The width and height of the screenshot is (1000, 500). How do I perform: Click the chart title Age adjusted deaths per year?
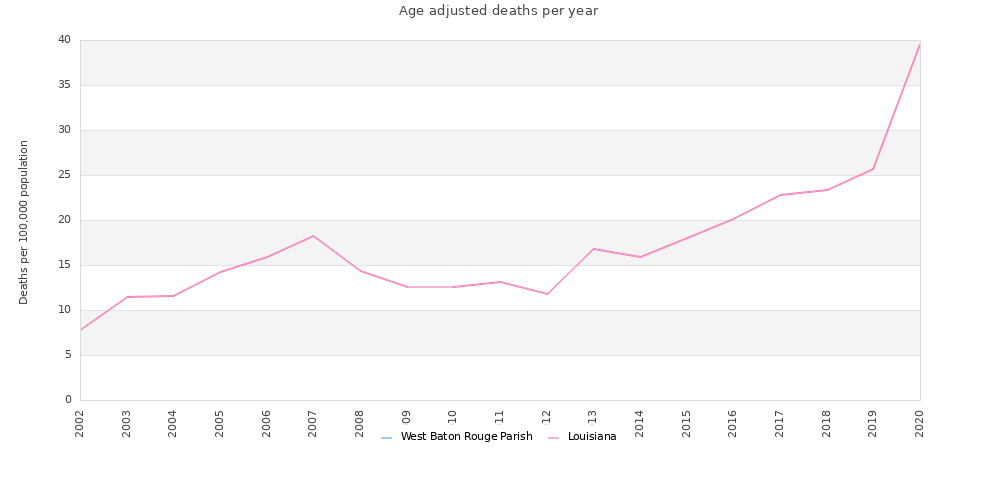[x=499, y=11]
